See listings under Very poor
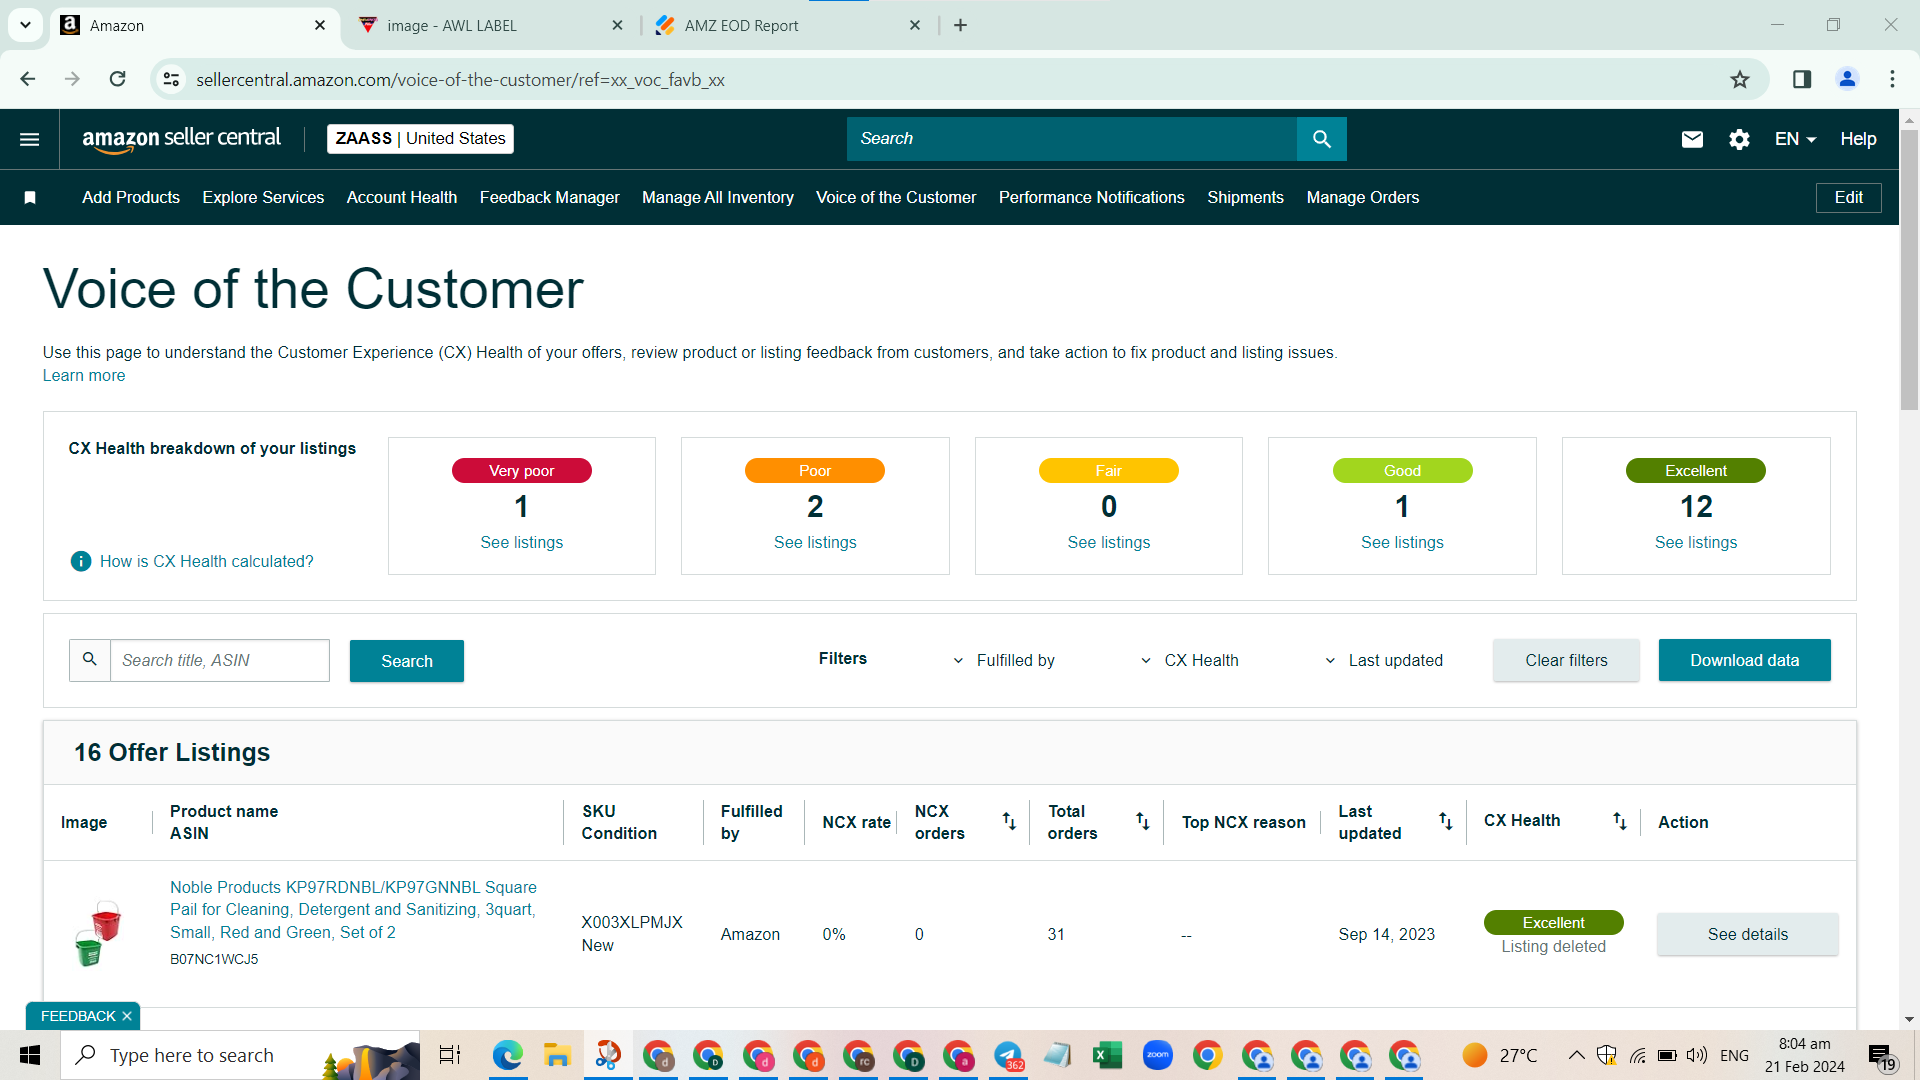The width and height of the screenshot is (1920, 1080). pyautogui.click(x=521, y=543)
